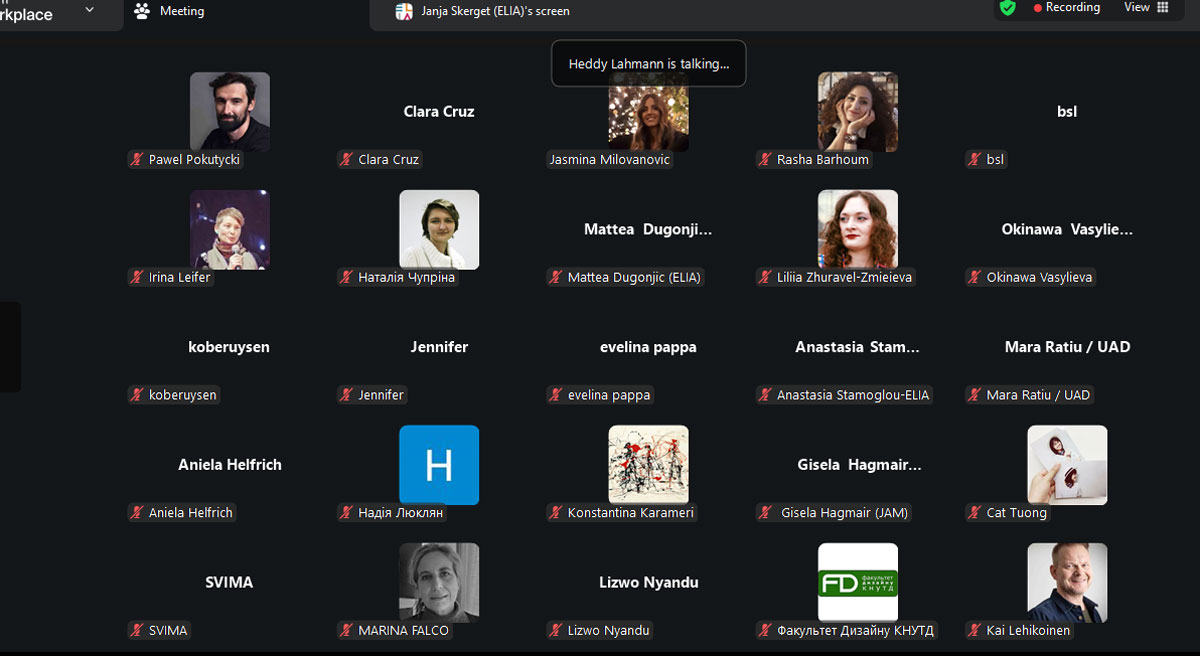Click the muted microphone icon next to bsl
Screen dimensions: 1200x656
tap(975, 159)
